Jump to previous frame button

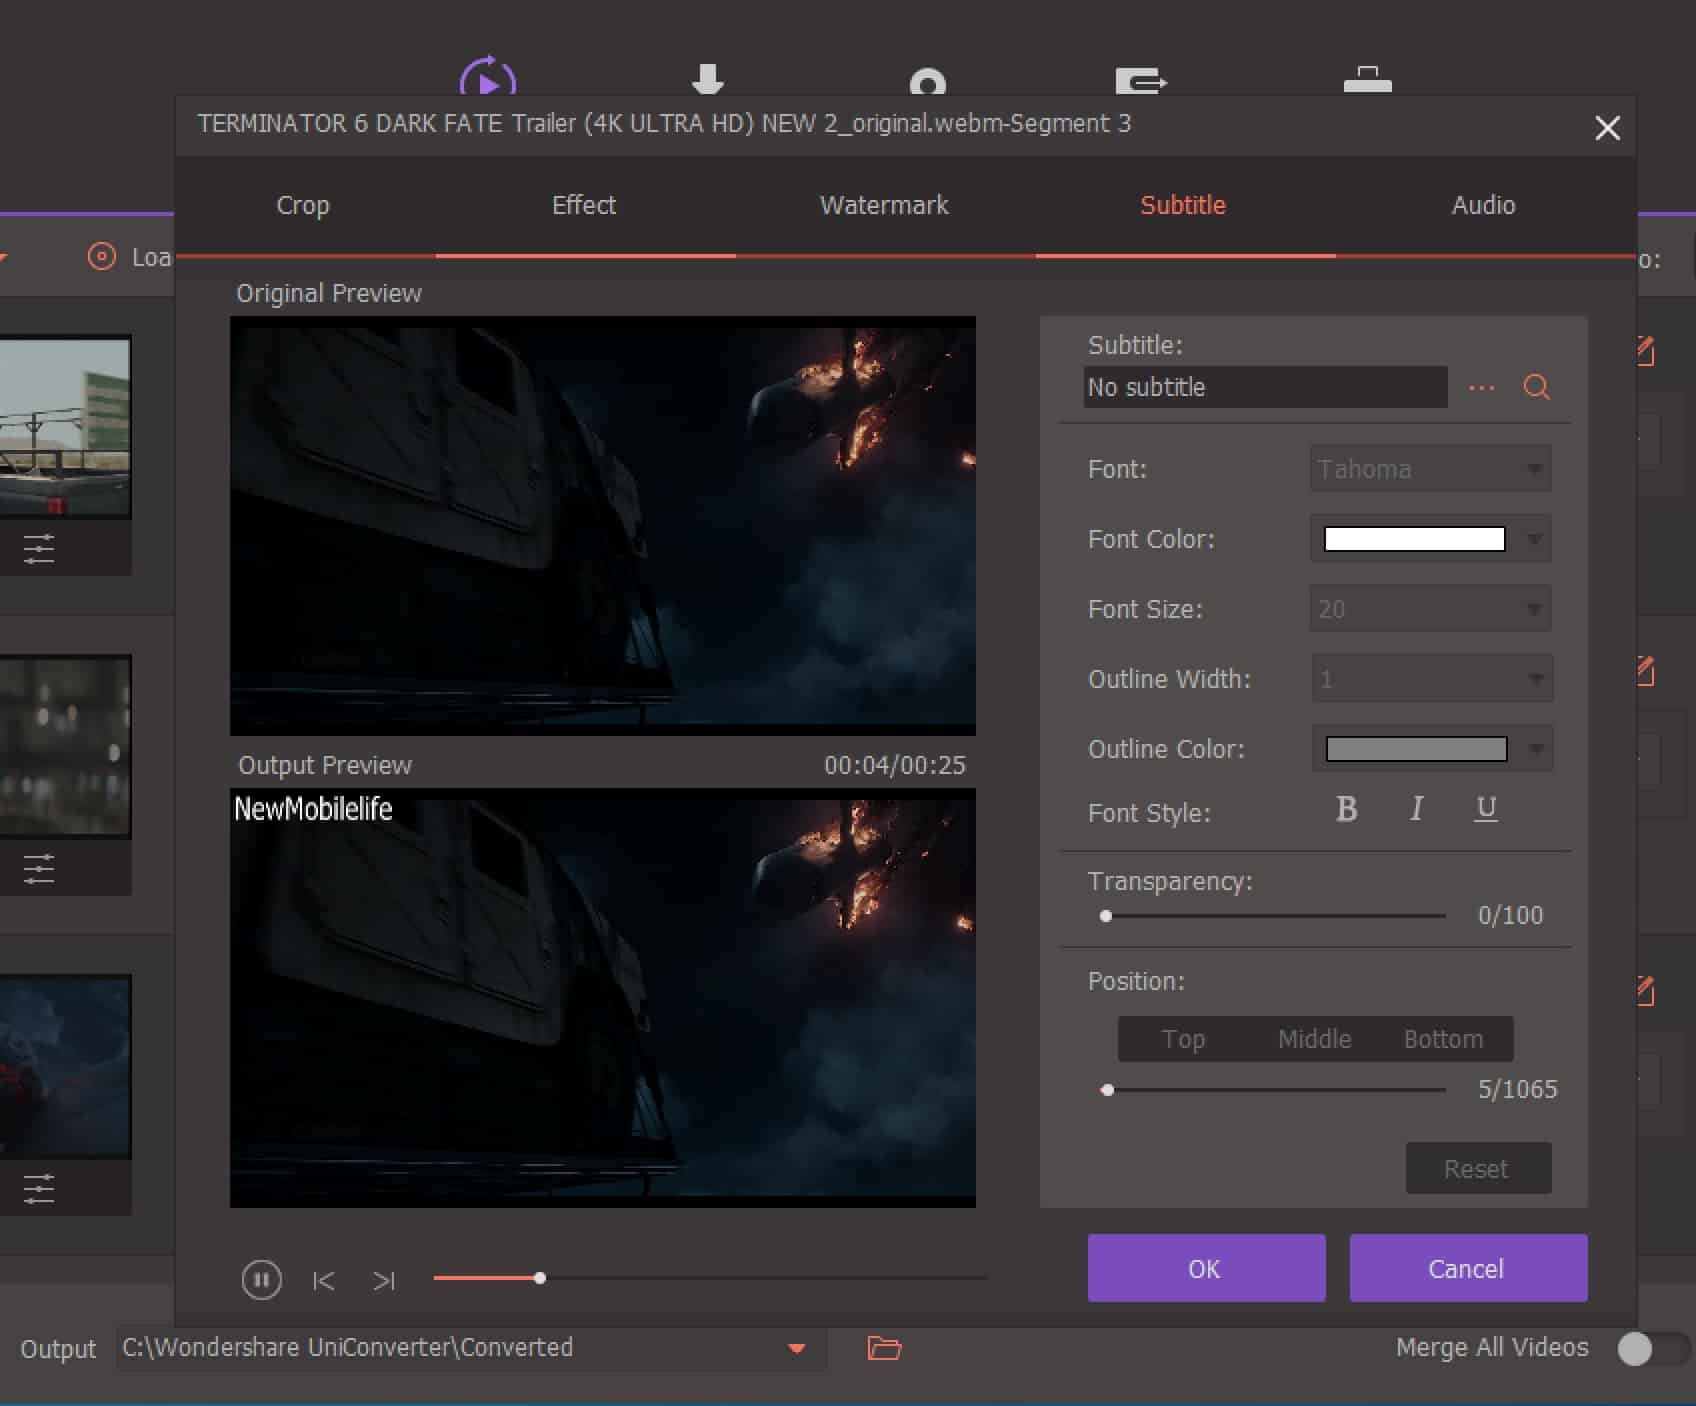click(323, 1281)
